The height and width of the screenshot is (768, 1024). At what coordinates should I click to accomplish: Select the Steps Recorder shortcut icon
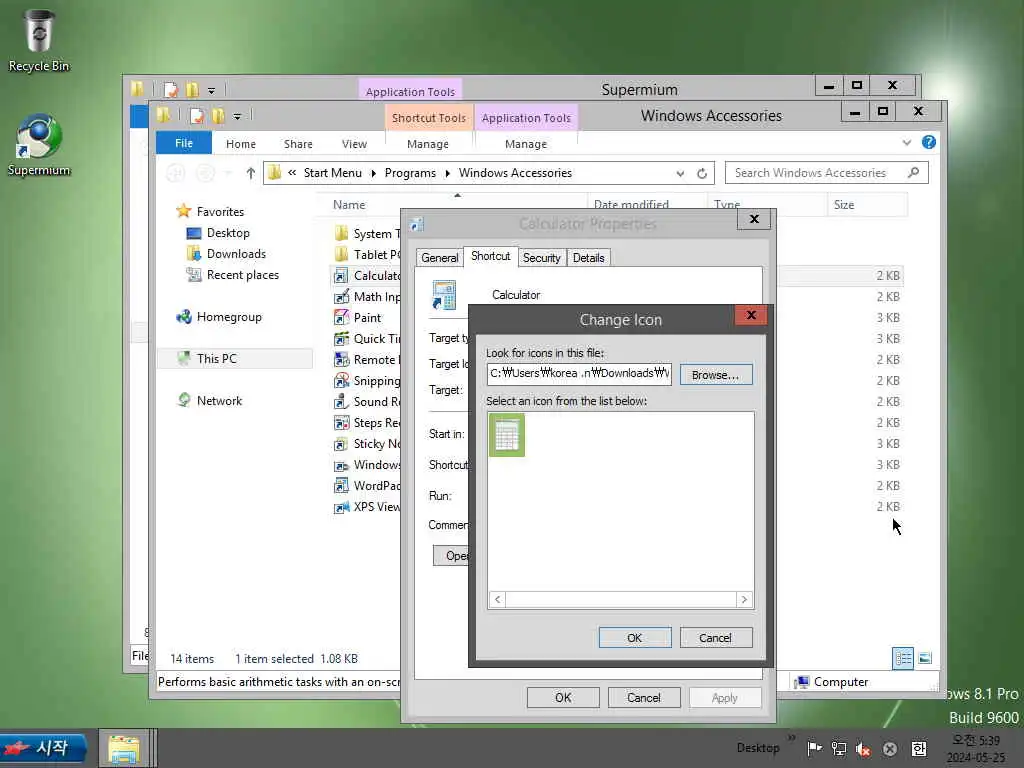(x=342, y=423)
